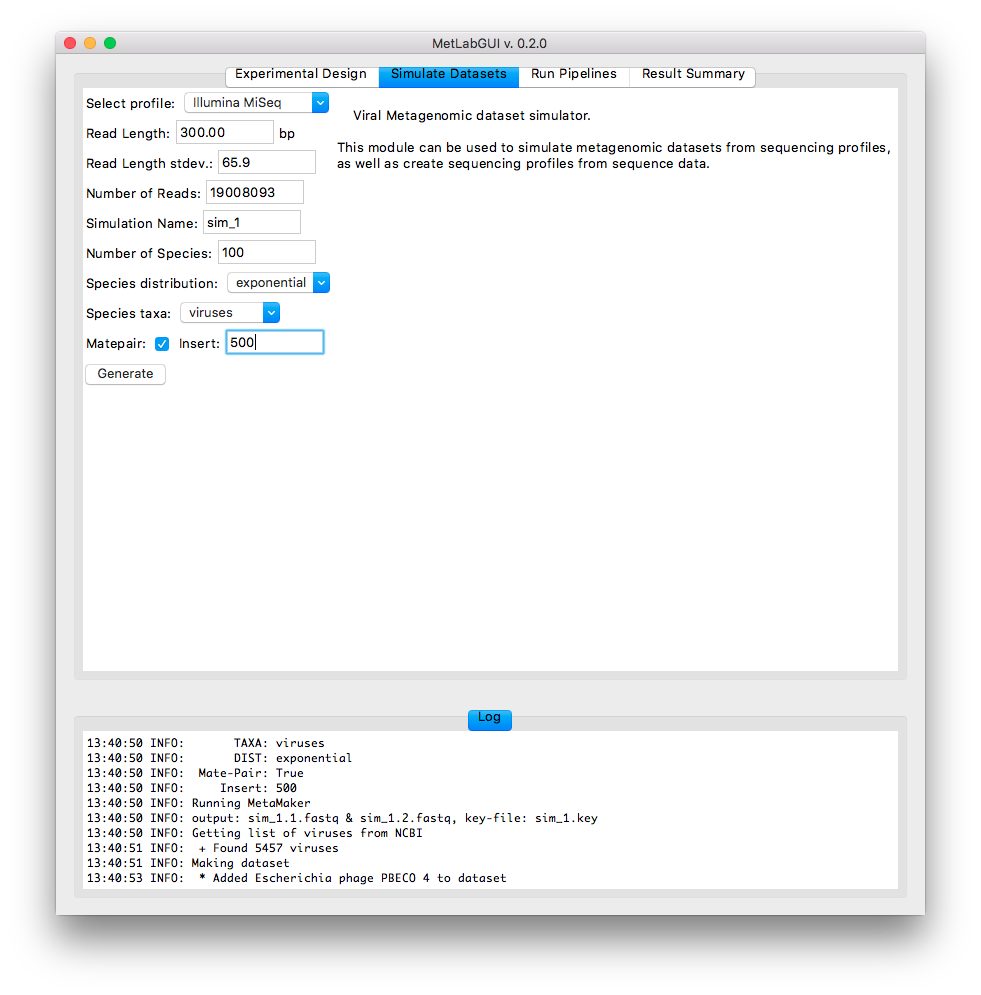Click the Read Length stdev. field

(x=267, y=162)
